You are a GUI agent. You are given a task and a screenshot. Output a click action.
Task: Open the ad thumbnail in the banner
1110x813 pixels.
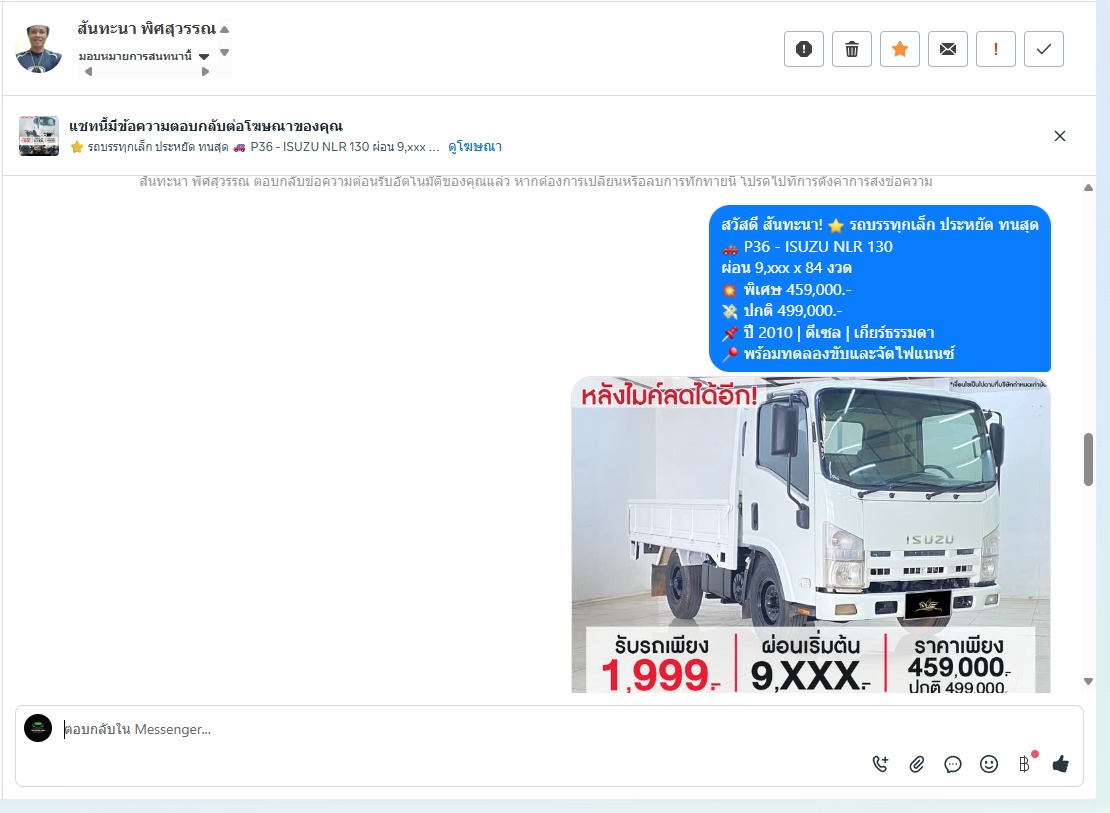pos(39,136)
